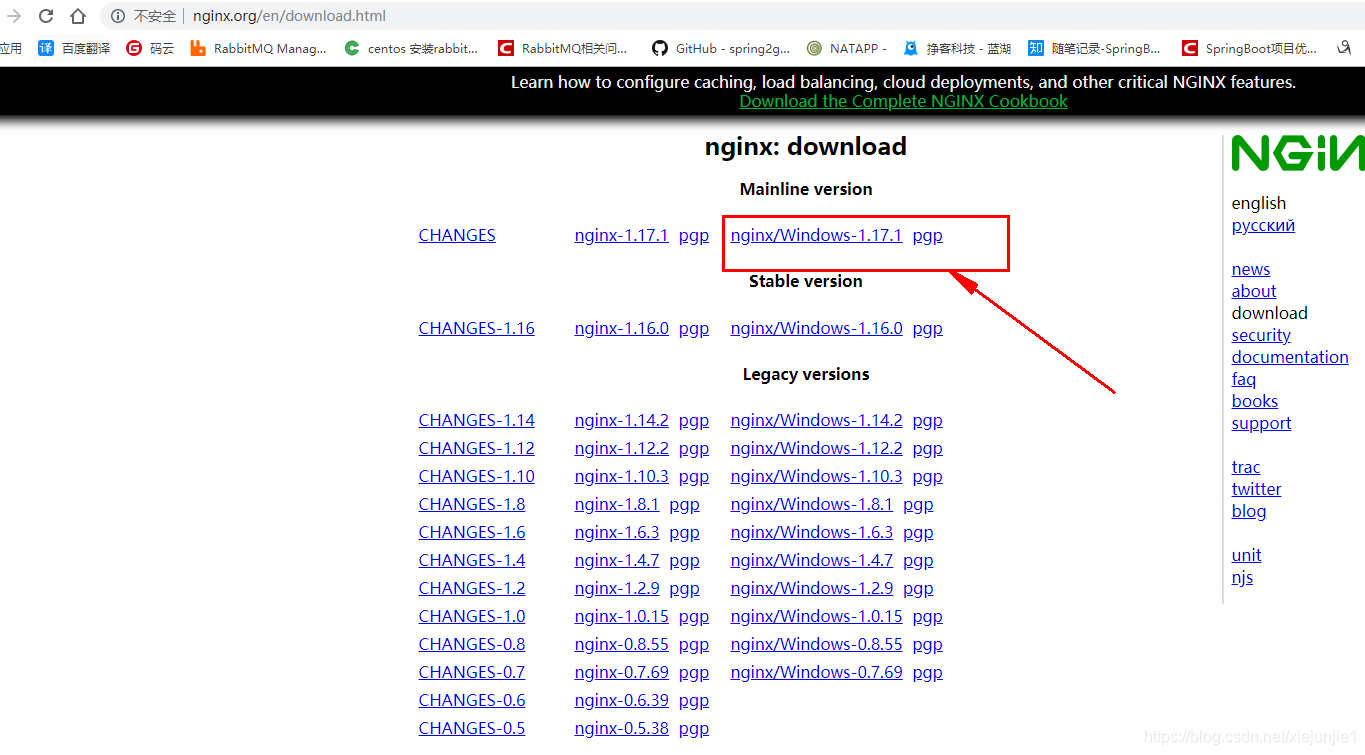Open the NATAPP bookmark
1365x755 pixels.
pos(847,48)
